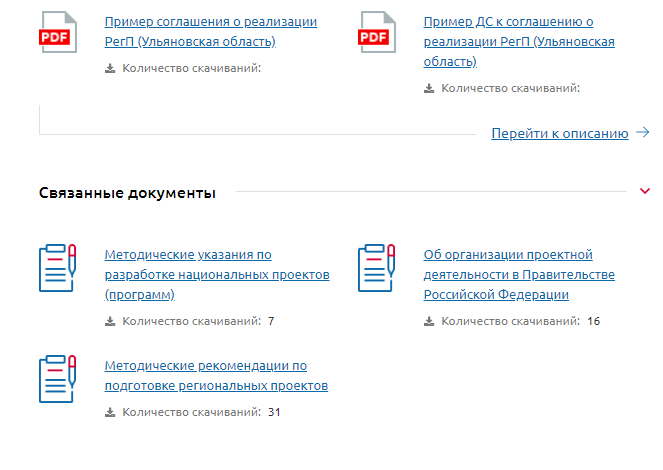Open Методические рекомендации по подготовке региональных проектов
Image resolution: width=663 pixels, height=470 pixels.
216,375
